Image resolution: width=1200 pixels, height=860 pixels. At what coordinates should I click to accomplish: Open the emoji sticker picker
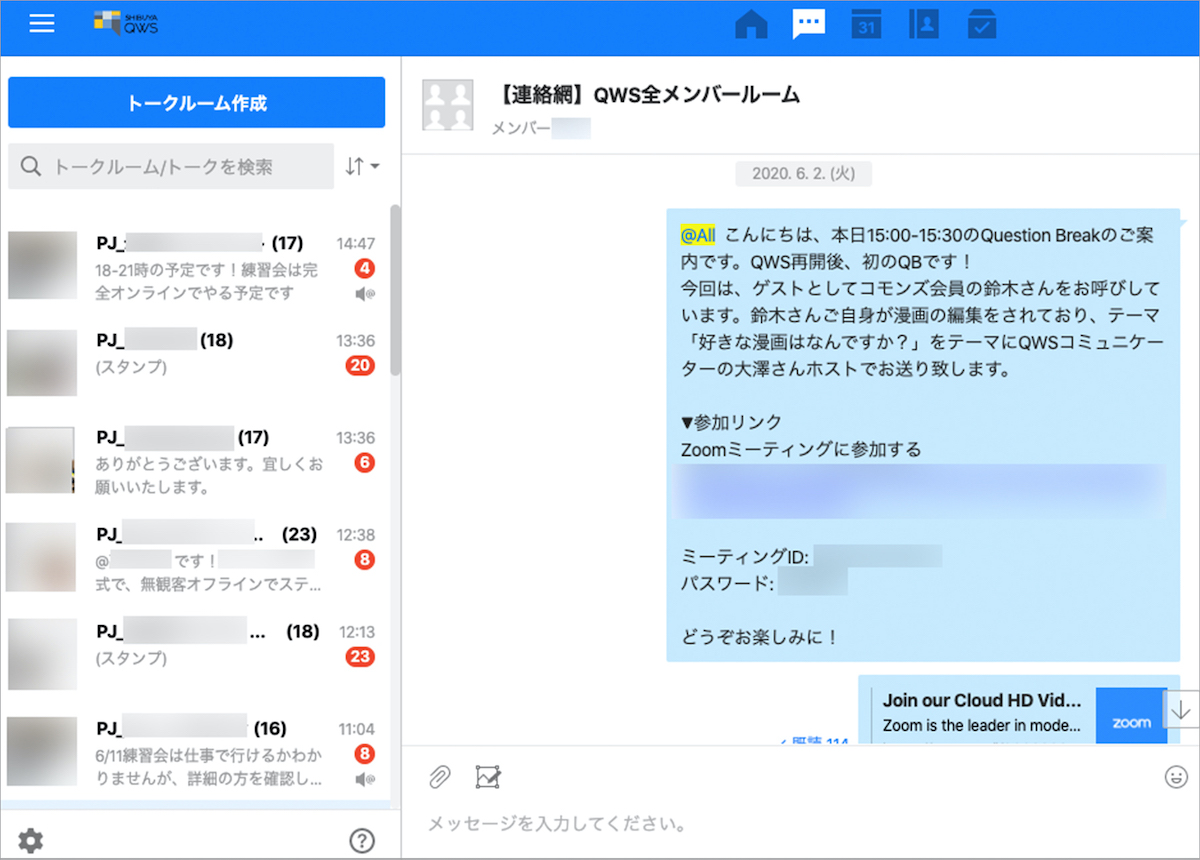(1176, 776)
